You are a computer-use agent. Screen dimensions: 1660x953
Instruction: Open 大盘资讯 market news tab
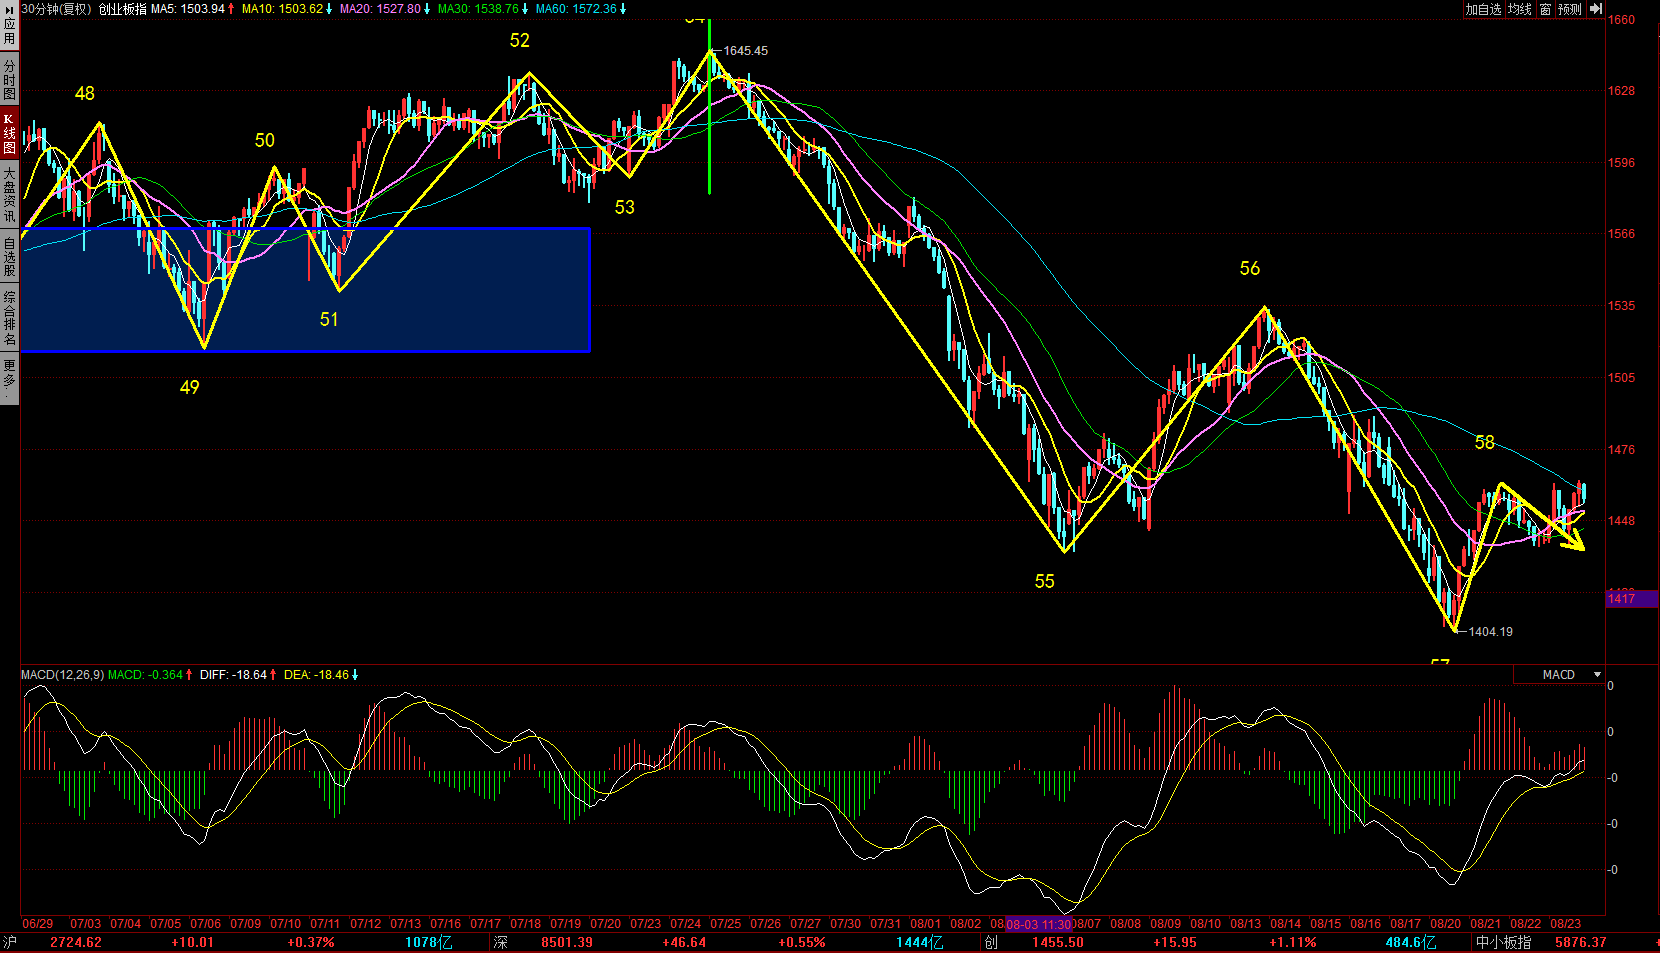point(9,195)
